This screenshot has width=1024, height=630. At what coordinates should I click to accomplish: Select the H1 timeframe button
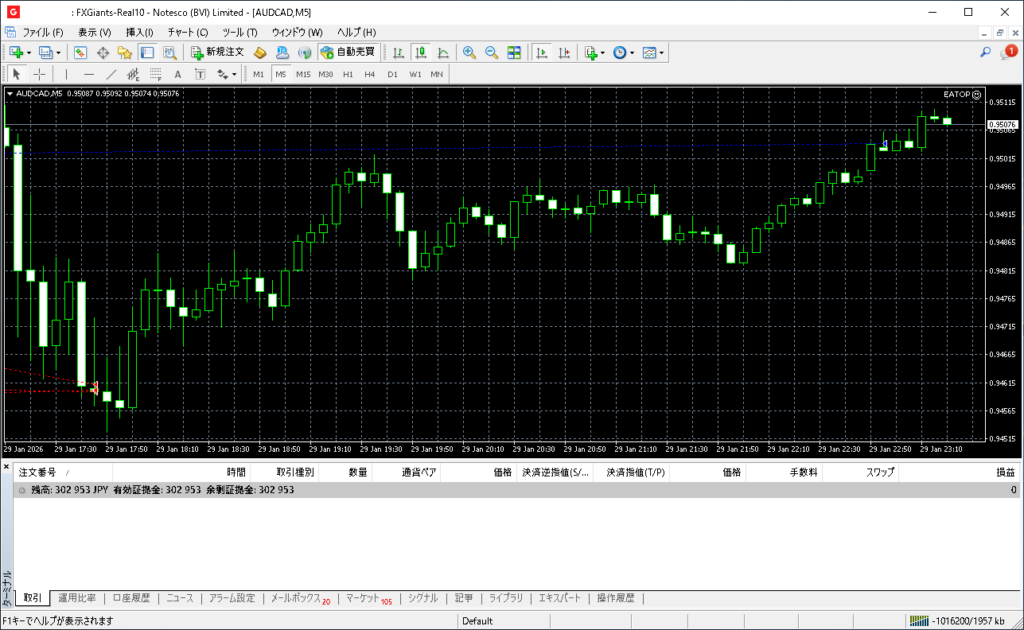(x=348, y=74)
